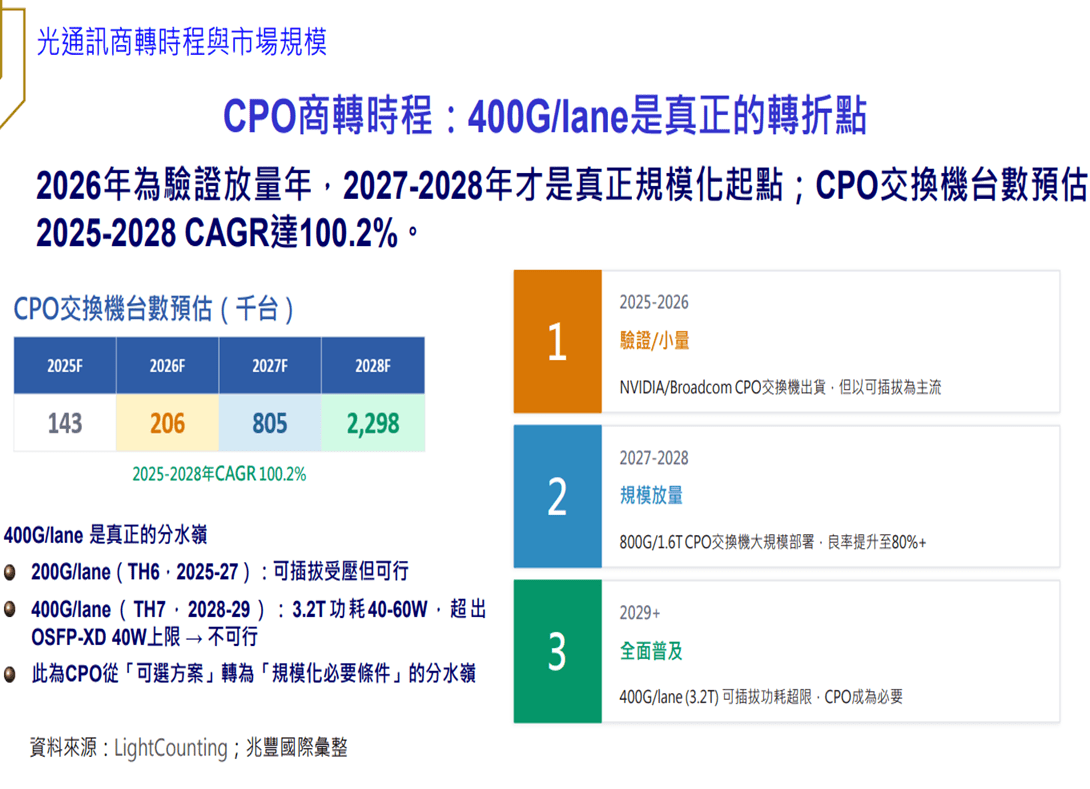Select the 2027F table header cell
Image resolution: width=1090 pixels, height=789 pixels.
tap(270, 366)
